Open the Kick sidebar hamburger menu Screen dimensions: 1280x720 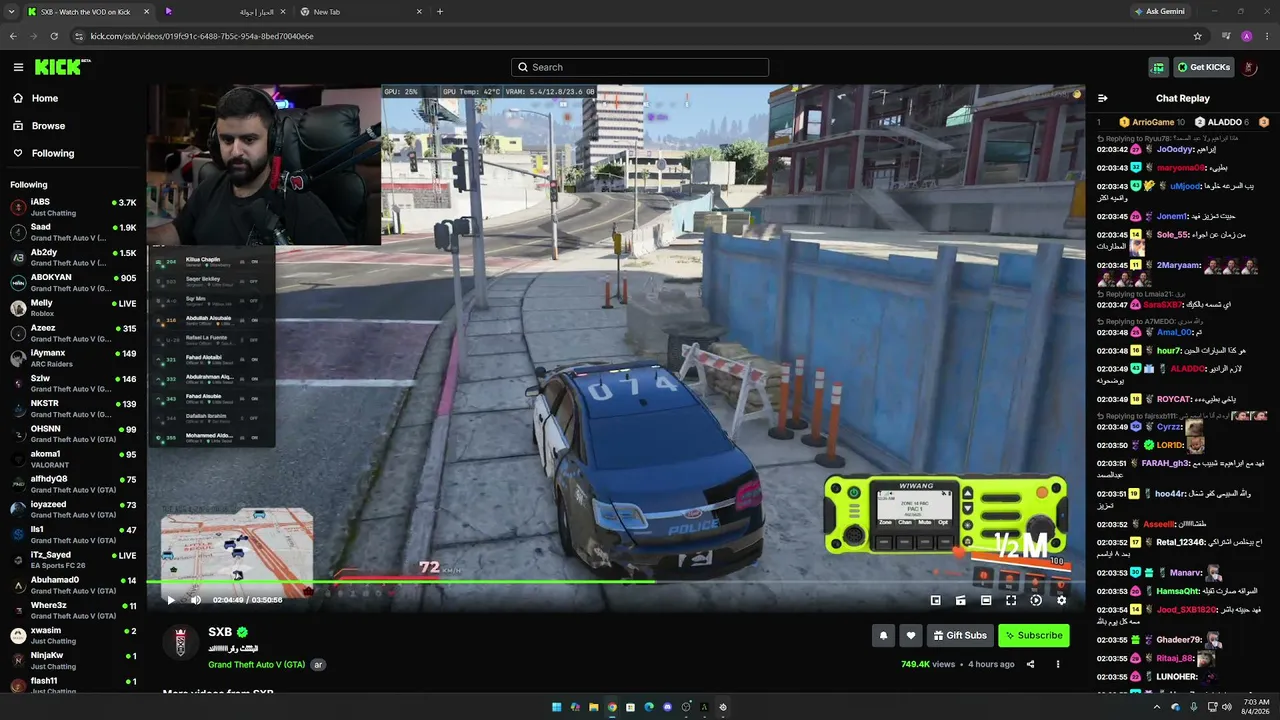18,67
